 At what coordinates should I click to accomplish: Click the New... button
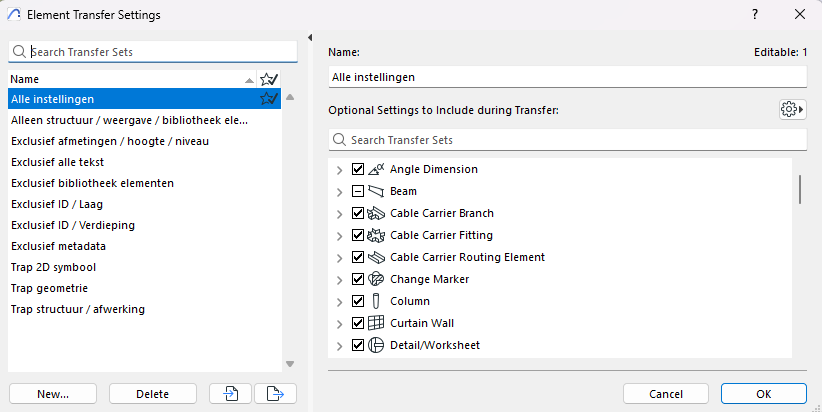click(x=53, y=394)
